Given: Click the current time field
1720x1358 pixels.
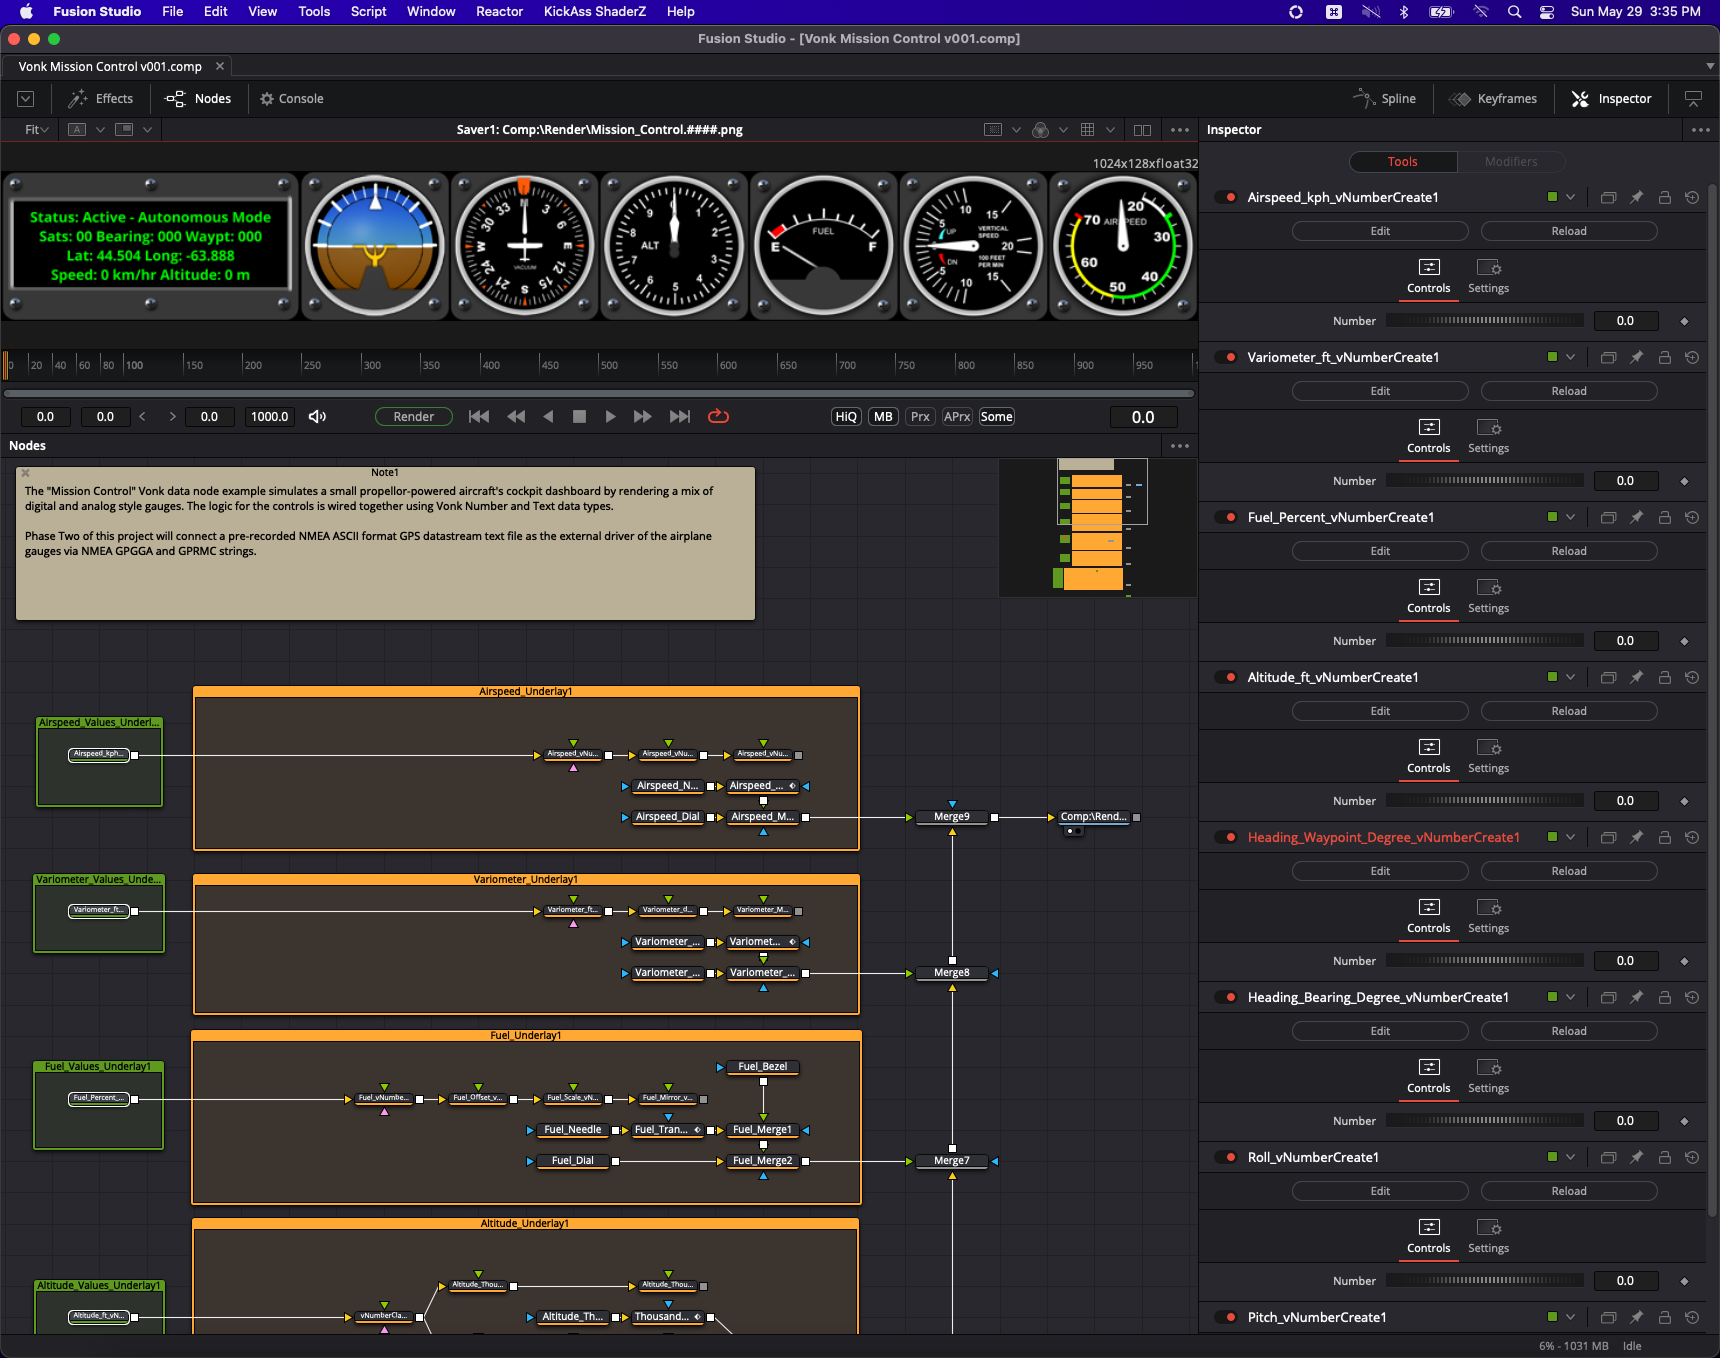Looking at the screenshot, I should (1143, 417).
